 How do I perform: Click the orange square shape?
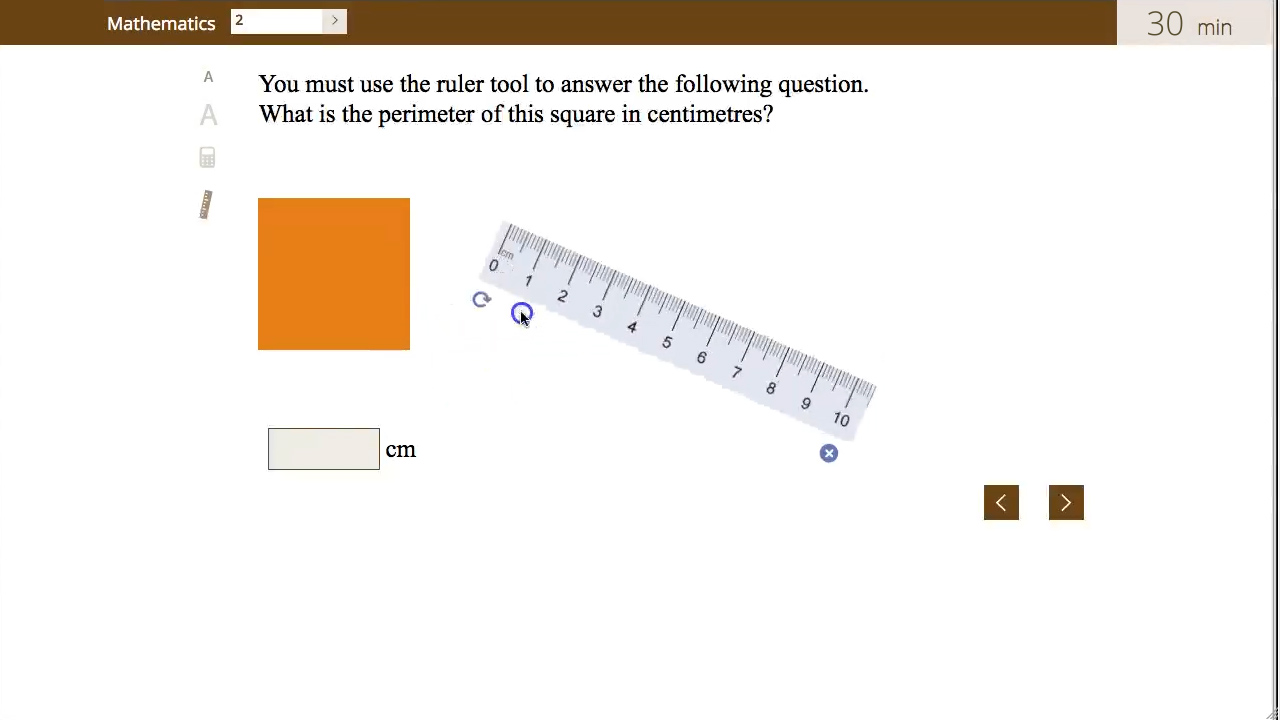[334, 274]
